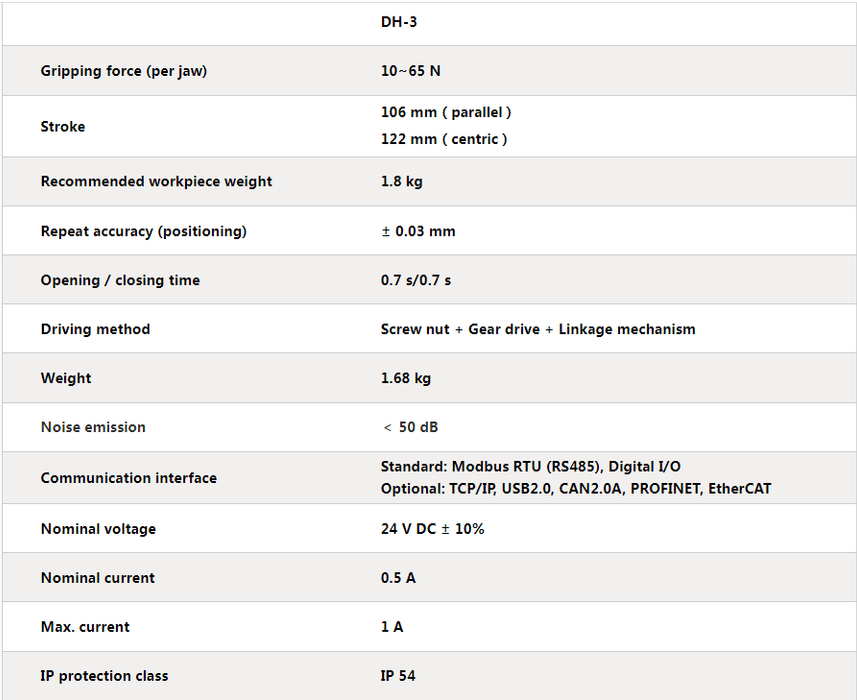Select the Screw nut + Gear drive text
Image resolution: width=857 pixels, height=700 pixels.
(x=460, y=329)
